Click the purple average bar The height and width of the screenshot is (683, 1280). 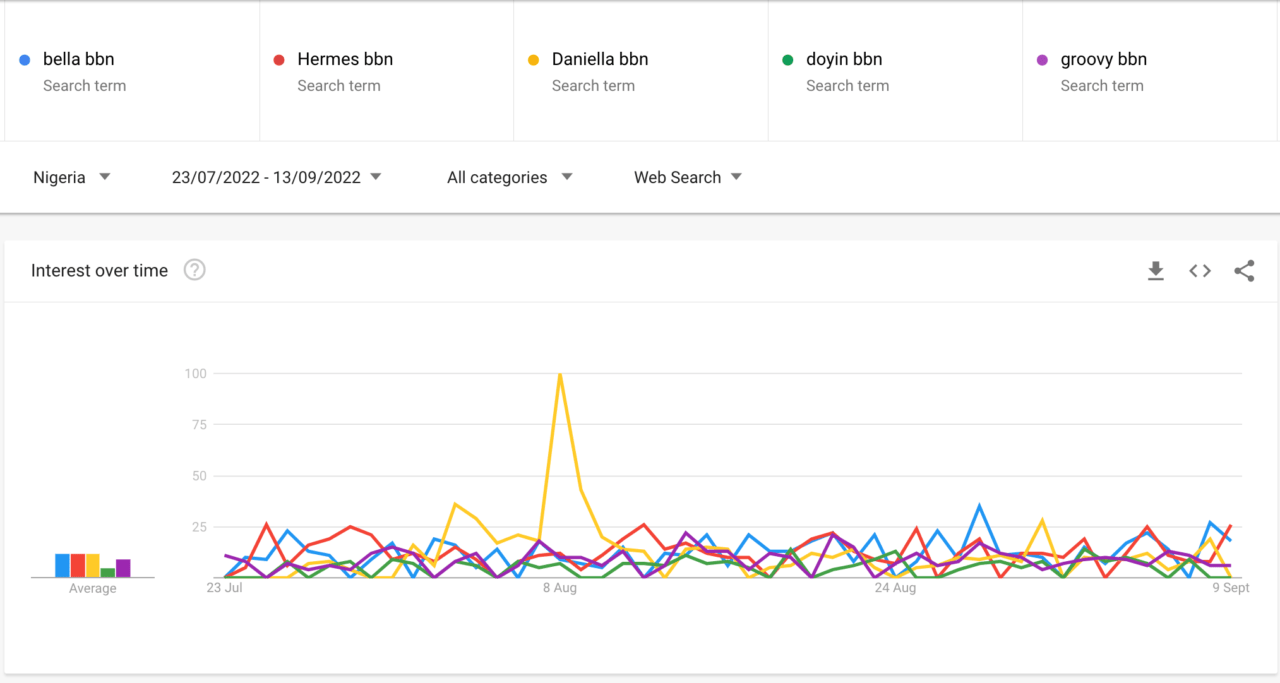[123, 568]
